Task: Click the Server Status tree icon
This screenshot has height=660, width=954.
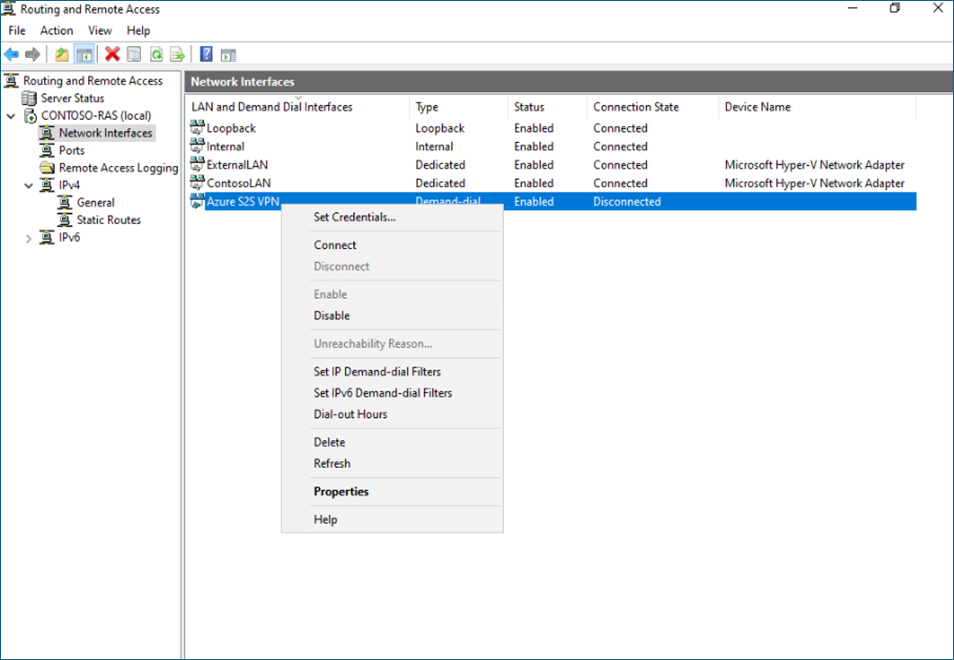Action: (30, 98)
